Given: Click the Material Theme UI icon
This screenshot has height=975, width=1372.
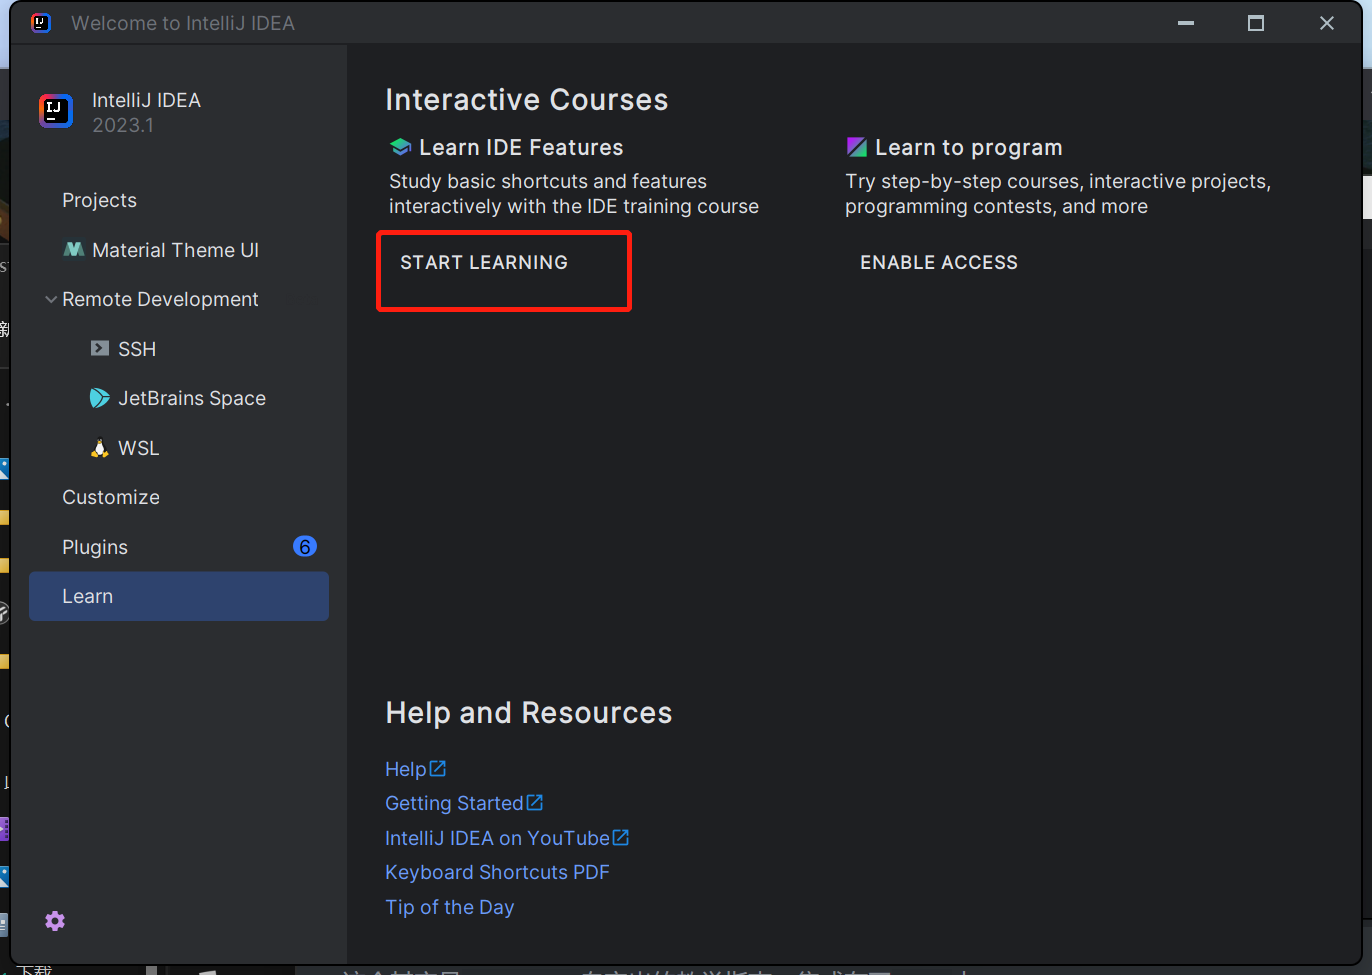Looking at the screenshot, I should (x=74, y=250).
